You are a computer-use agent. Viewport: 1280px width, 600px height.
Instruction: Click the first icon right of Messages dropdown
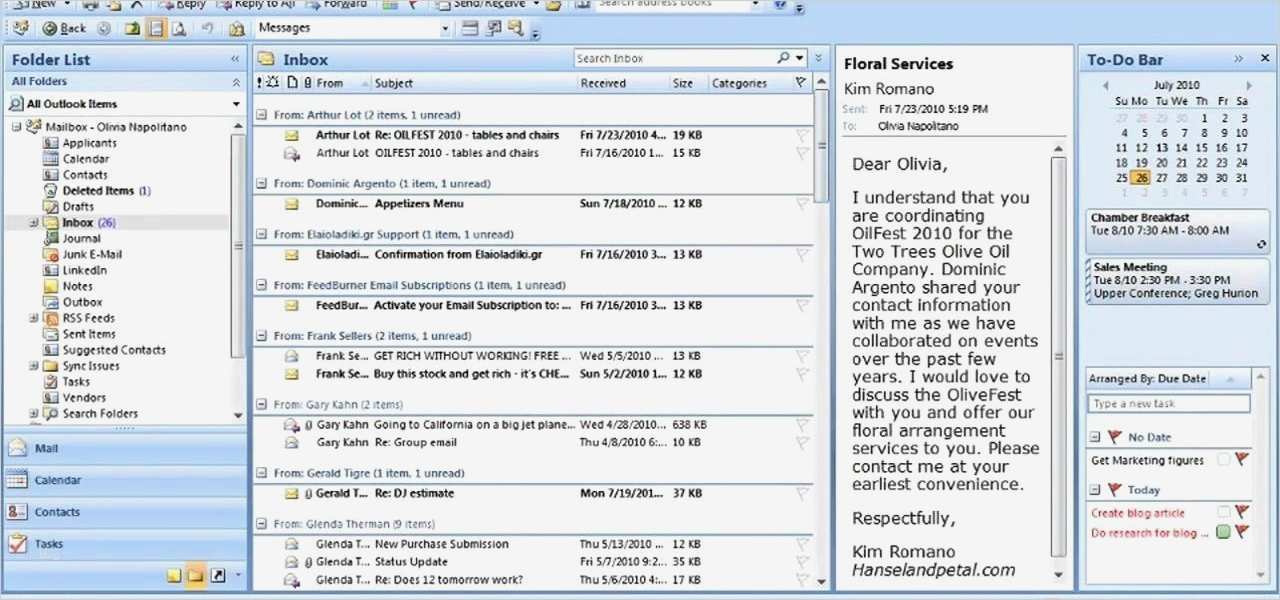pos(470,28)
